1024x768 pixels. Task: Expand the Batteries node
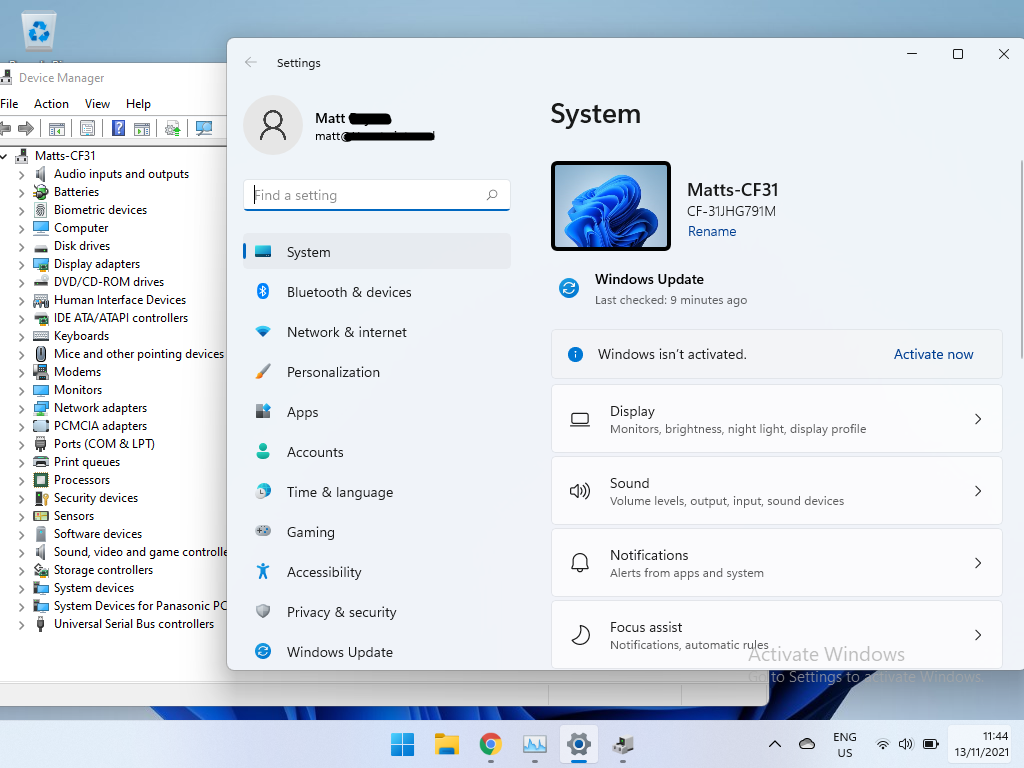click(x=22, y=193)
